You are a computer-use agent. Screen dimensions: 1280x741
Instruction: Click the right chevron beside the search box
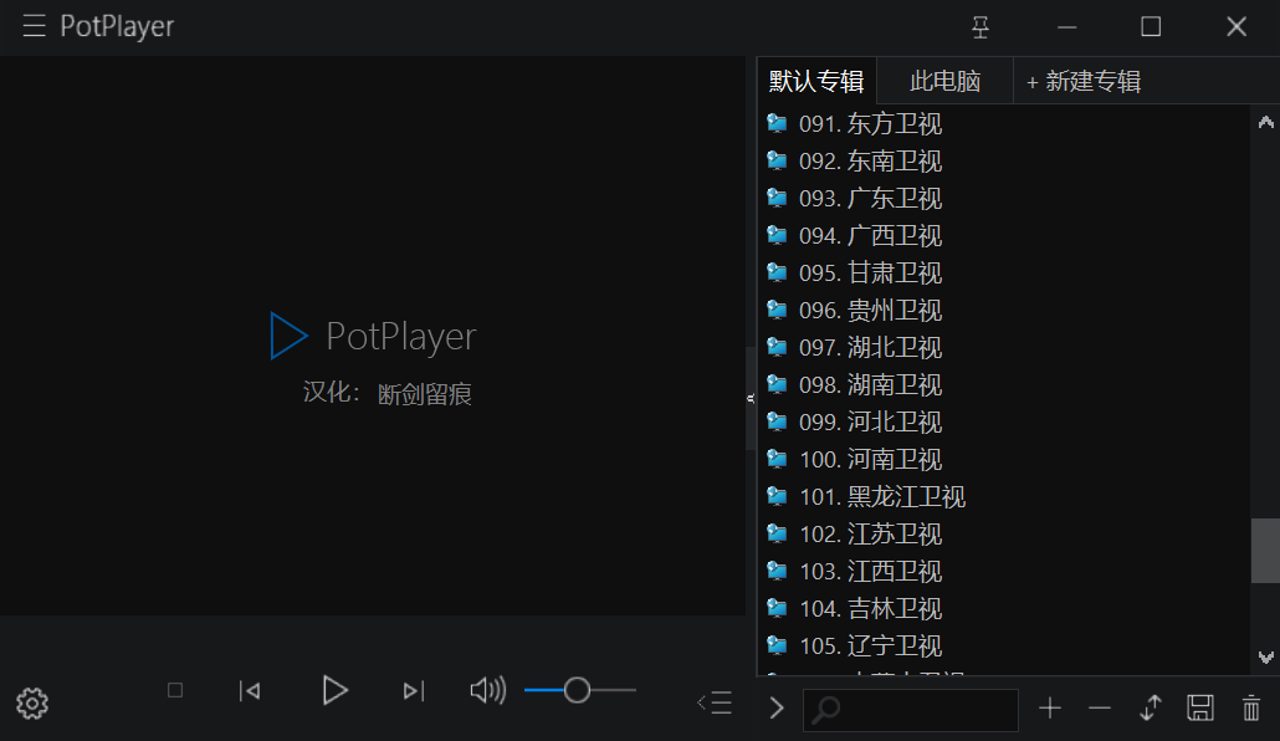[x=777, y=708]
